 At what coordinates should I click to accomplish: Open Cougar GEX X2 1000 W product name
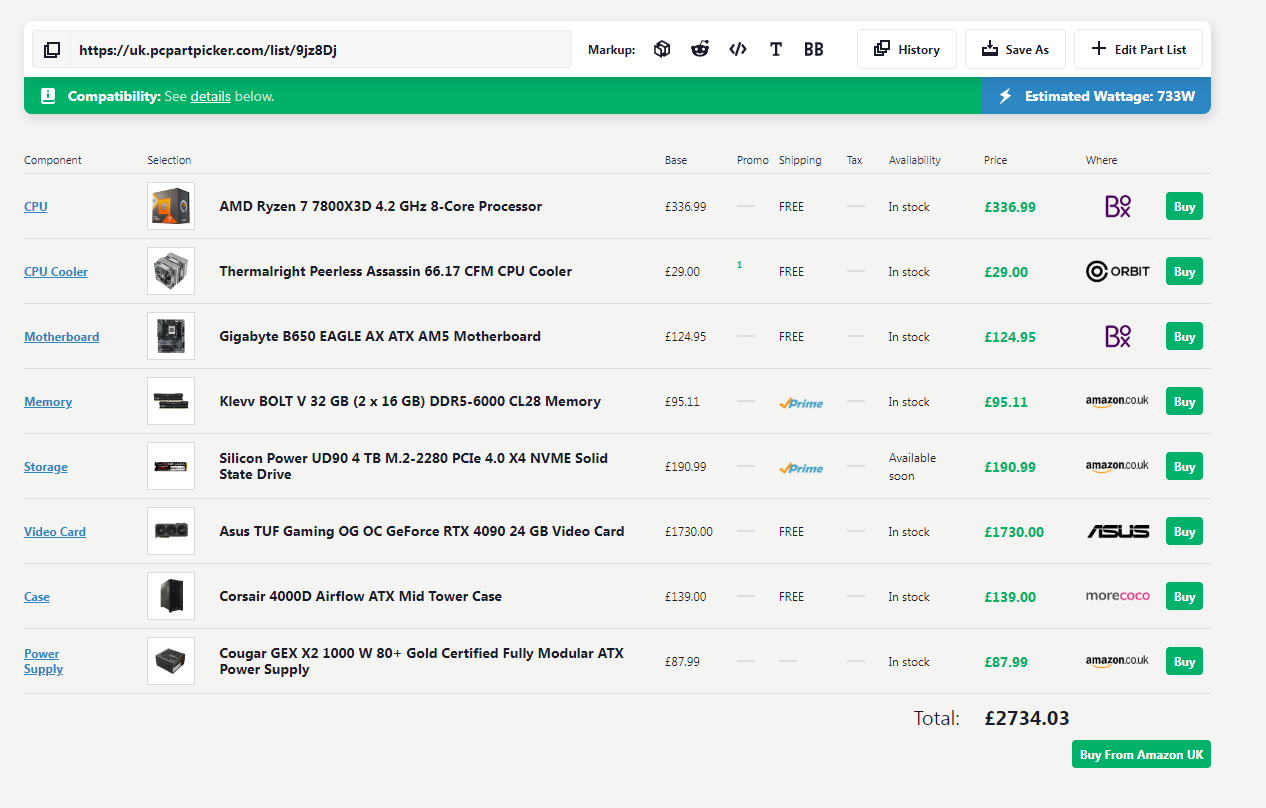[422, 661]
